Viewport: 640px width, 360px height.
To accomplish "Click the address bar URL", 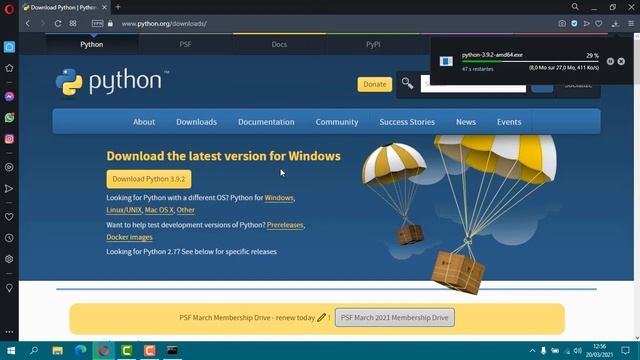I will tap(164, 24).
